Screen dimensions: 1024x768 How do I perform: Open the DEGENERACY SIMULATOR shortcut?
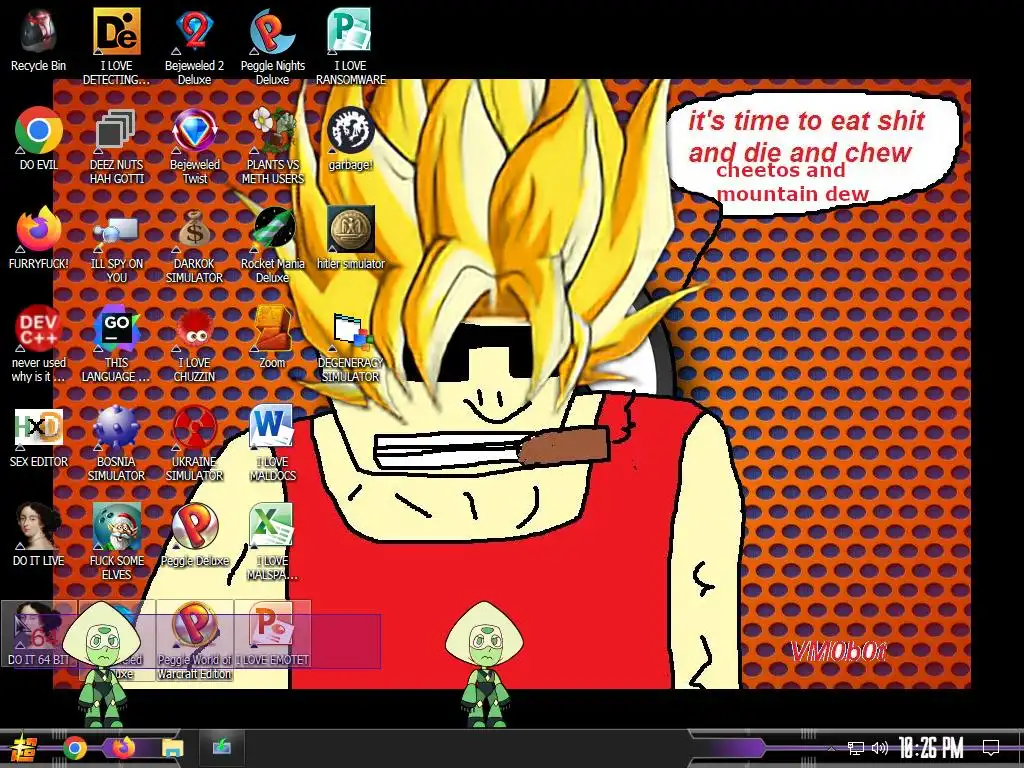pos(351,346)
